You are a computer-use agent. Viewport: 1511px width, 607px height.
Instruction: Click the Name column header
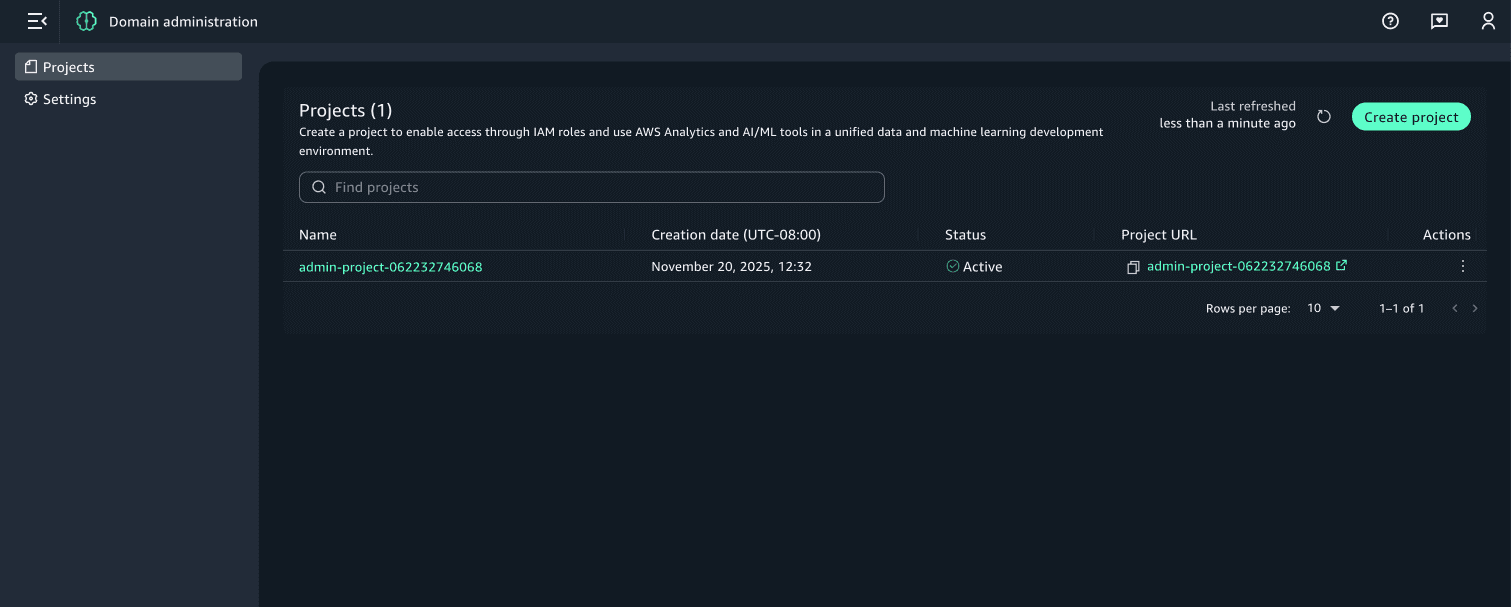point(318,235)
